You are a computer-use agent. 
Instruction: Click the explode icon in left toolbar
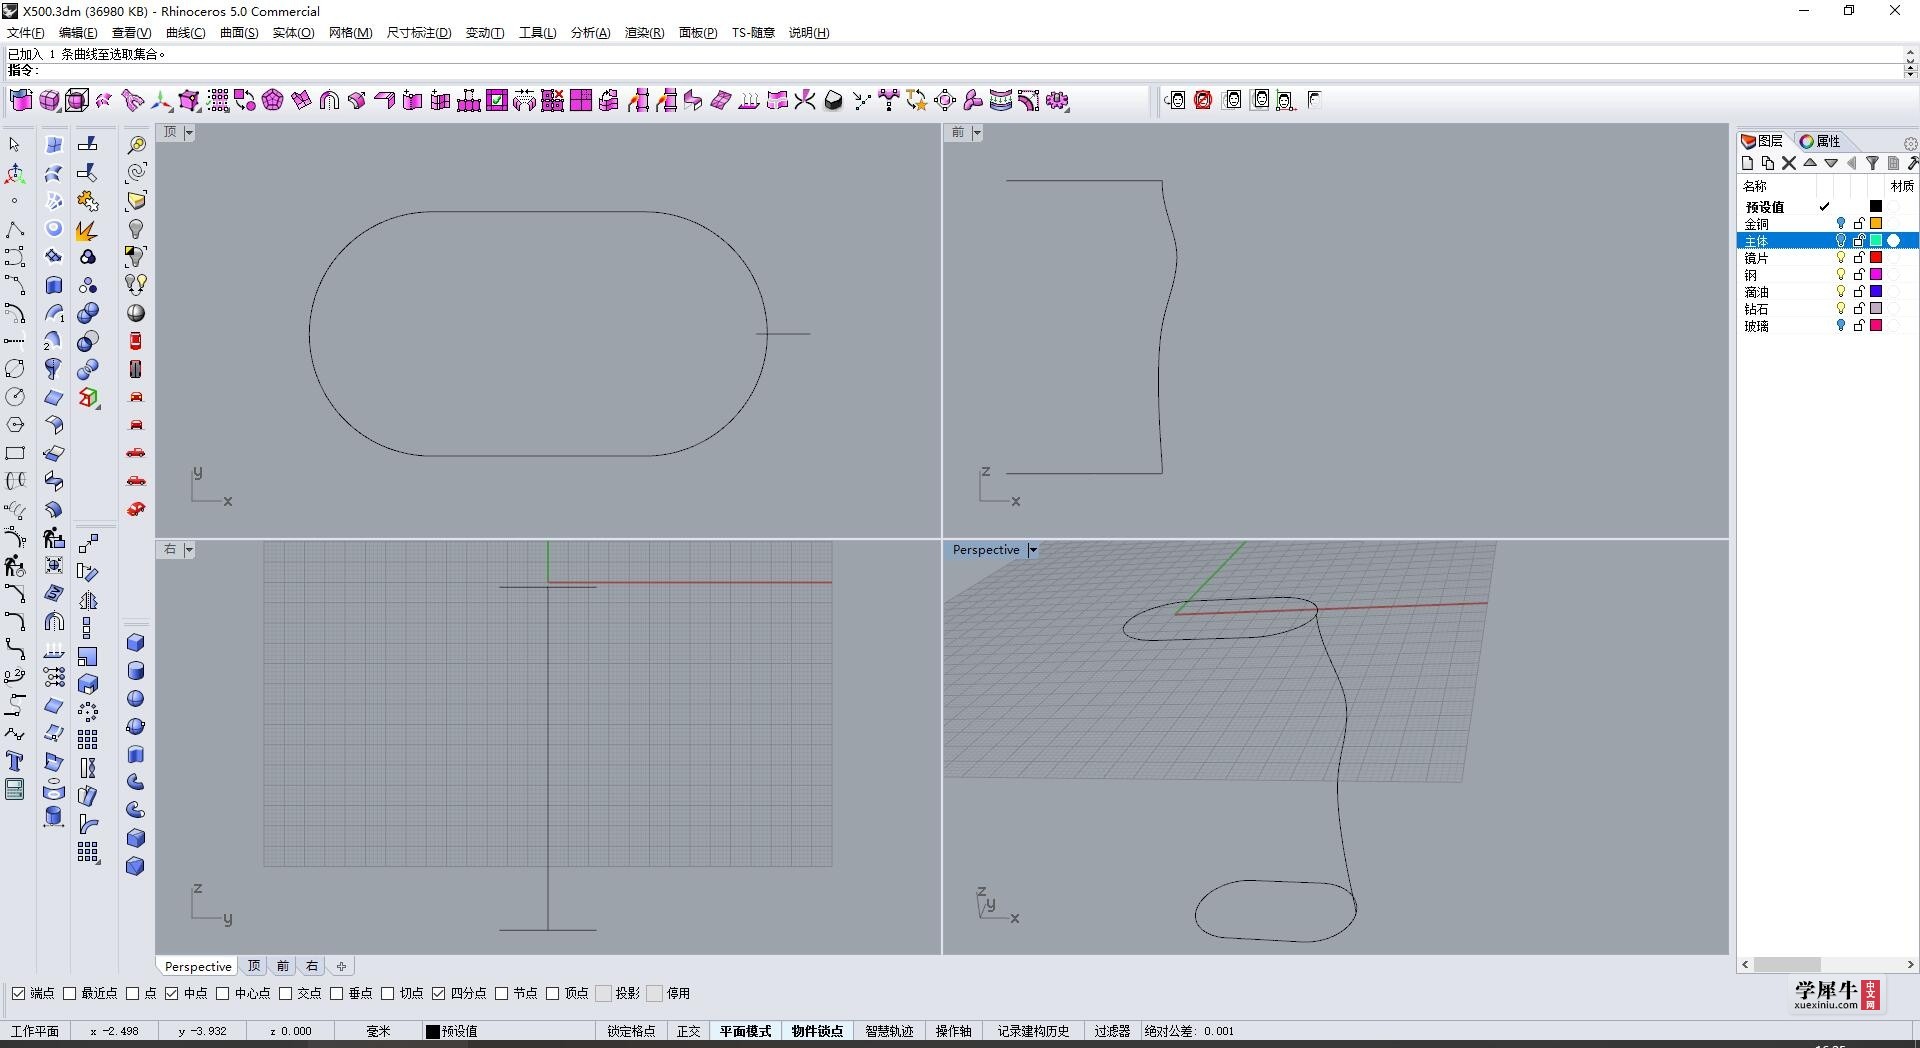click(x=87, y=230)
